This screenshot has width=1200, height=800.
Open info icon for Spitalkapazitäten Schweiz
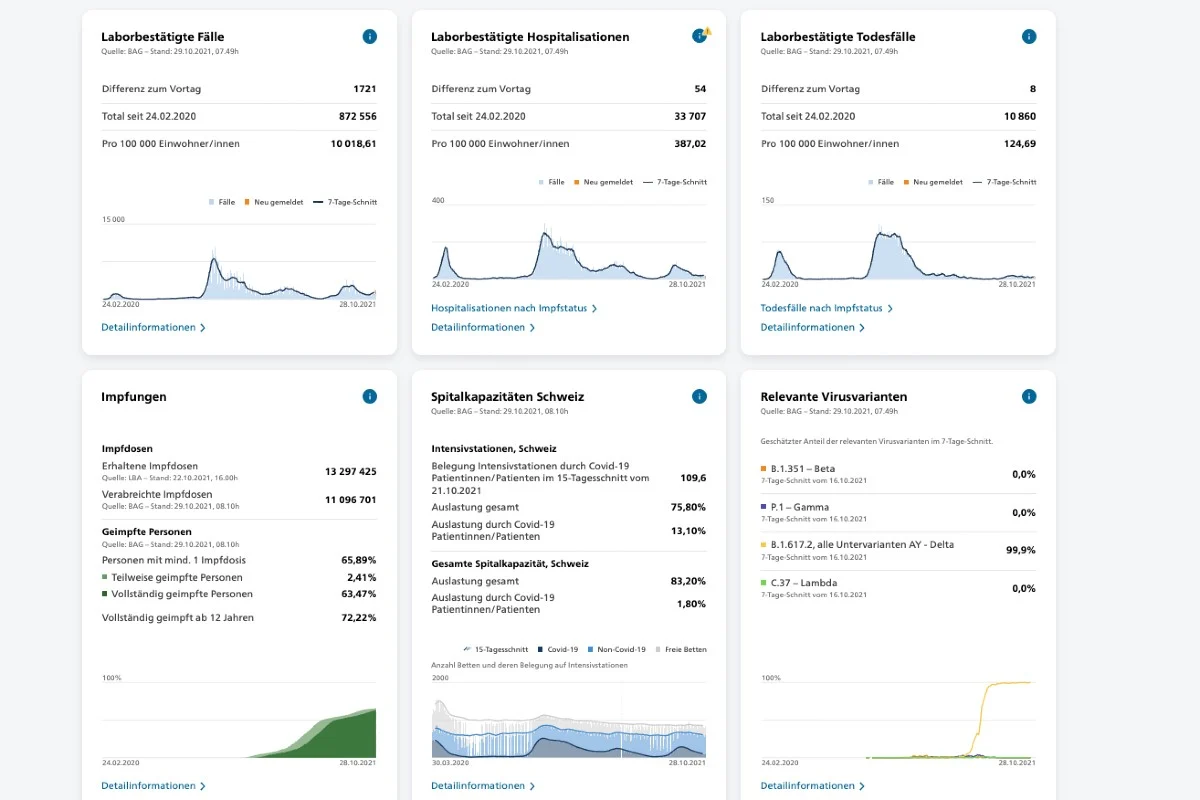(700, 397)
